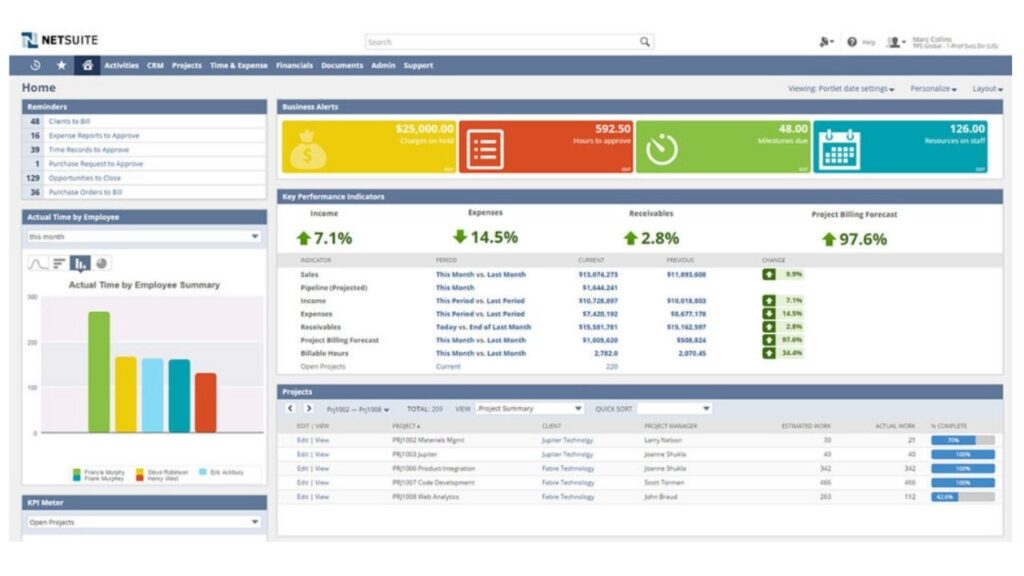Click the PRJ1003 Jupiter progress bar
The height and width of the screenshot is (576, 1024).
point(963,455)
